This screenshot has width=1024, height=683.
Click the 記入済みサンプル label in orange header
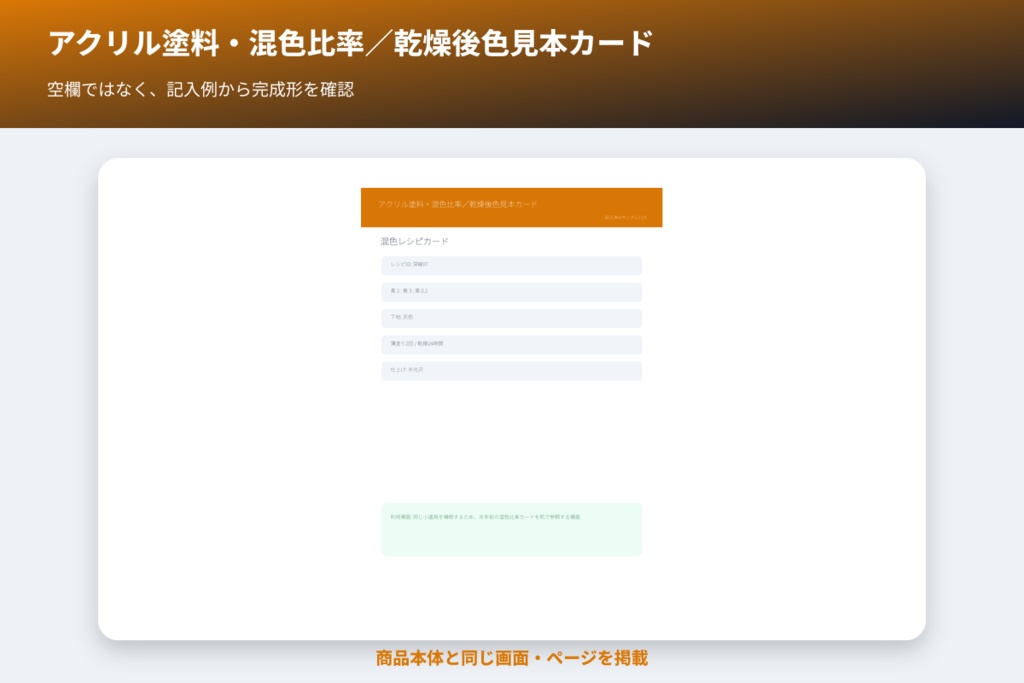pyautogui.click(x=626, y=217)
